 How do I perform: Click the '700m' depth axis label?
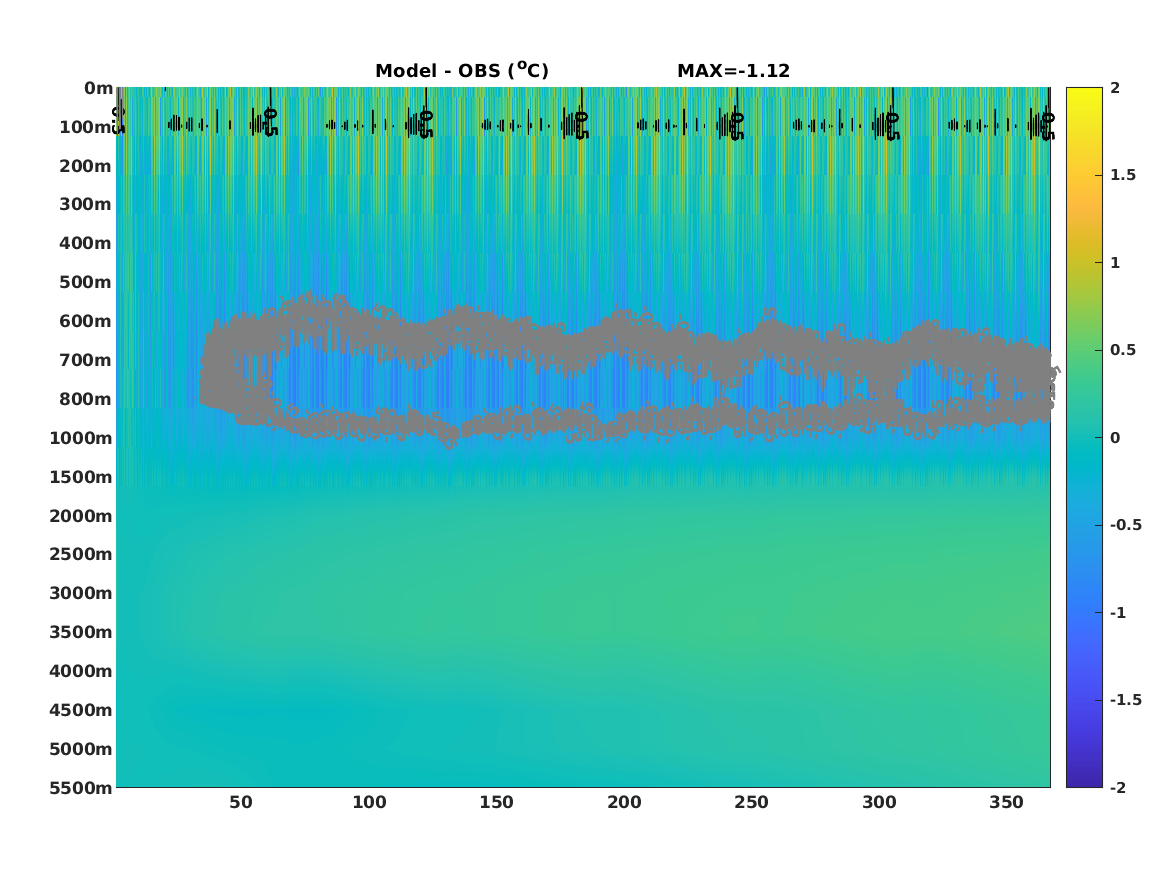tap(86, 360)
